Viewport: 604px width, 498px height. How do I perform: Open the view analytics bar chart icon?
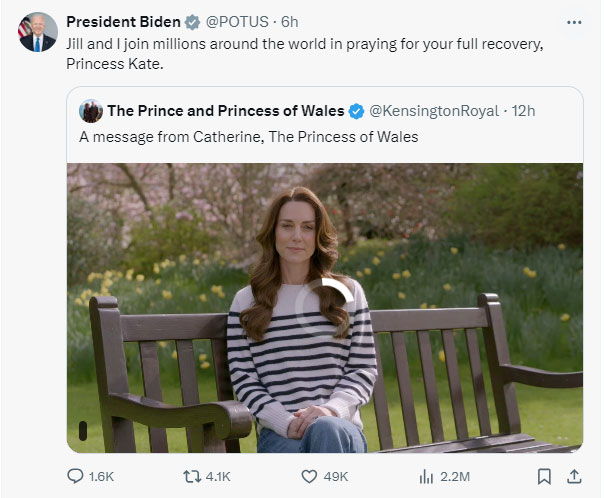tap(425, 476)
